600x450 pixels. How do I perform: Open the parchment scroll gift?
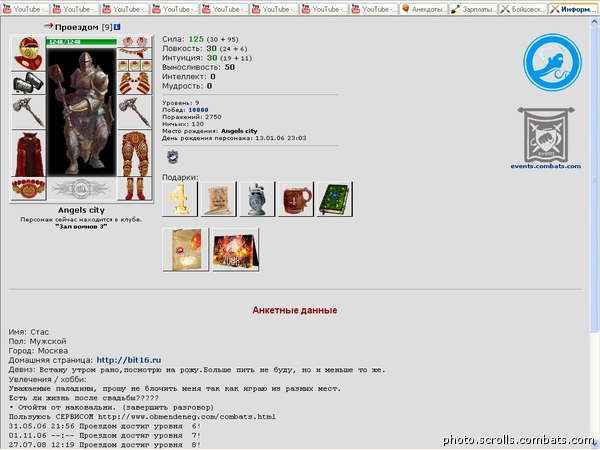218,199
